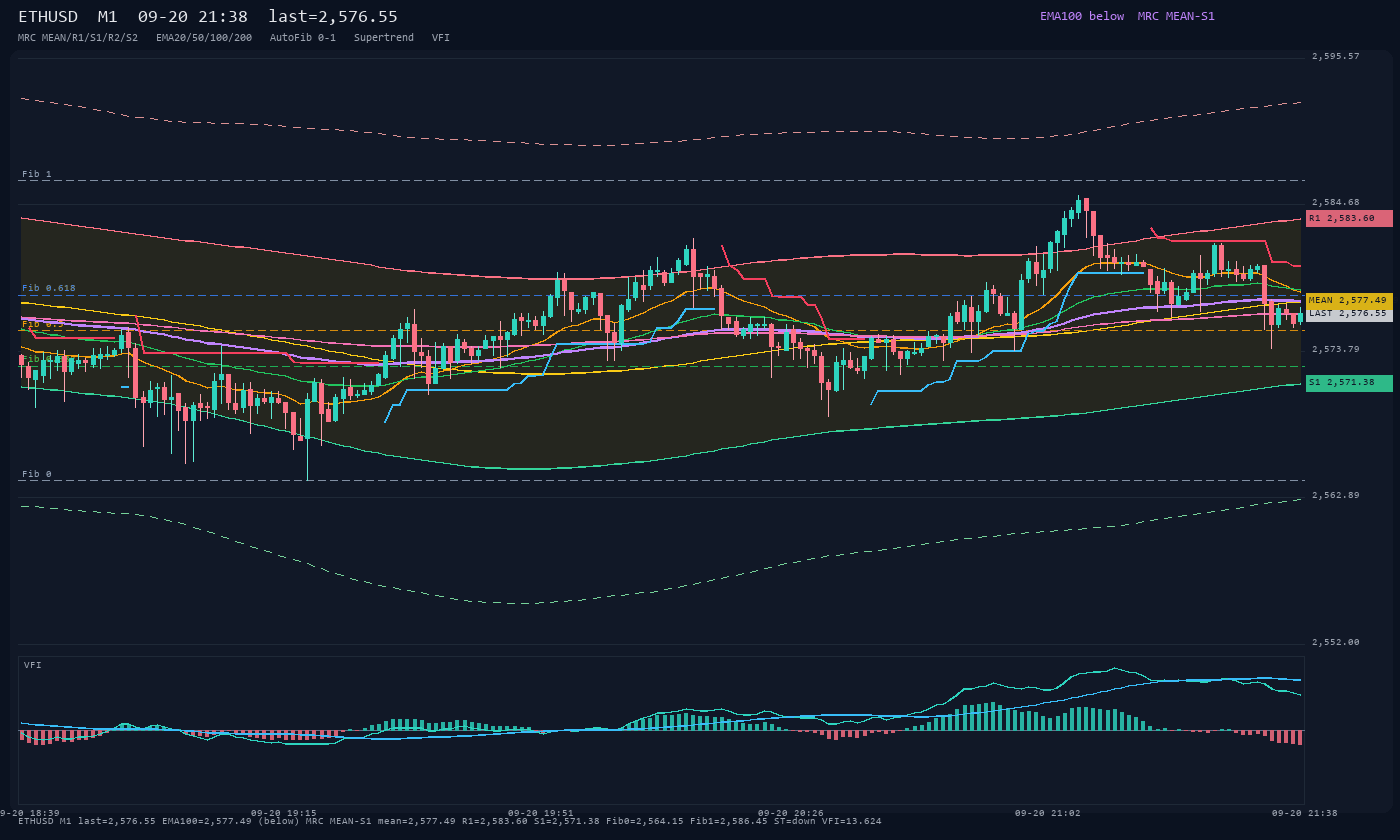Click the EMA20/50/100/200 indicator label
Viewport: 1400px width, 840px height.
(x=204, y=38)
